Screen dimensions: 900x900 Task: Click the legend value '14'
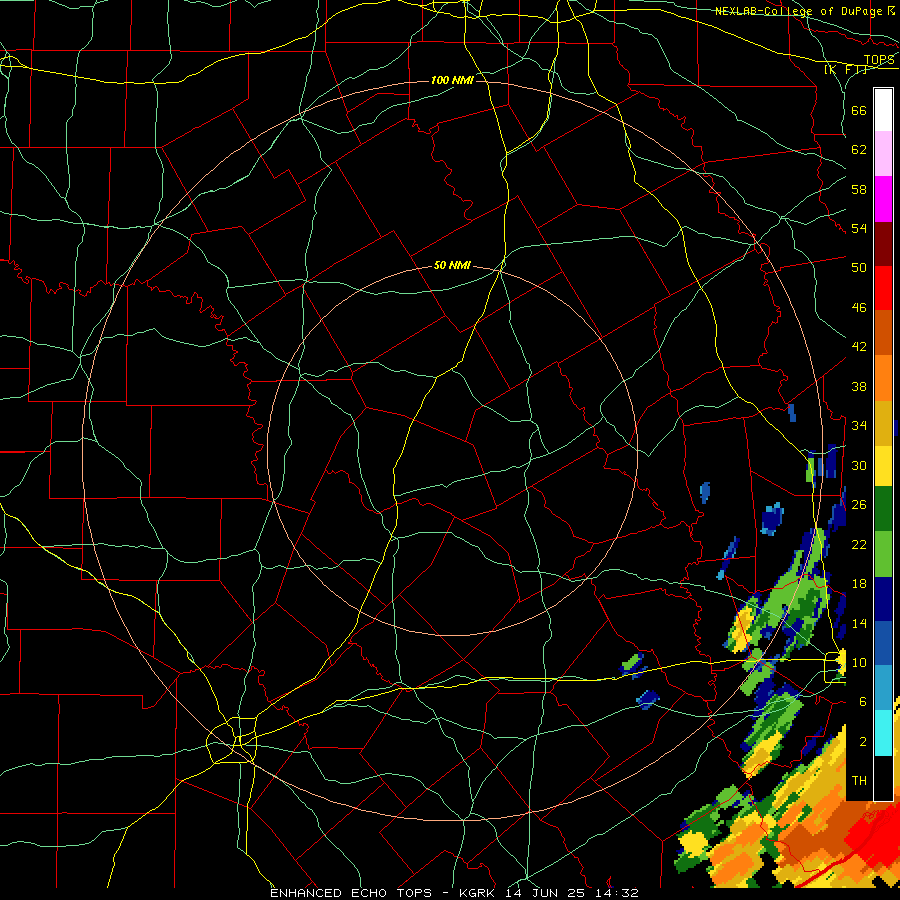(859, 623)
